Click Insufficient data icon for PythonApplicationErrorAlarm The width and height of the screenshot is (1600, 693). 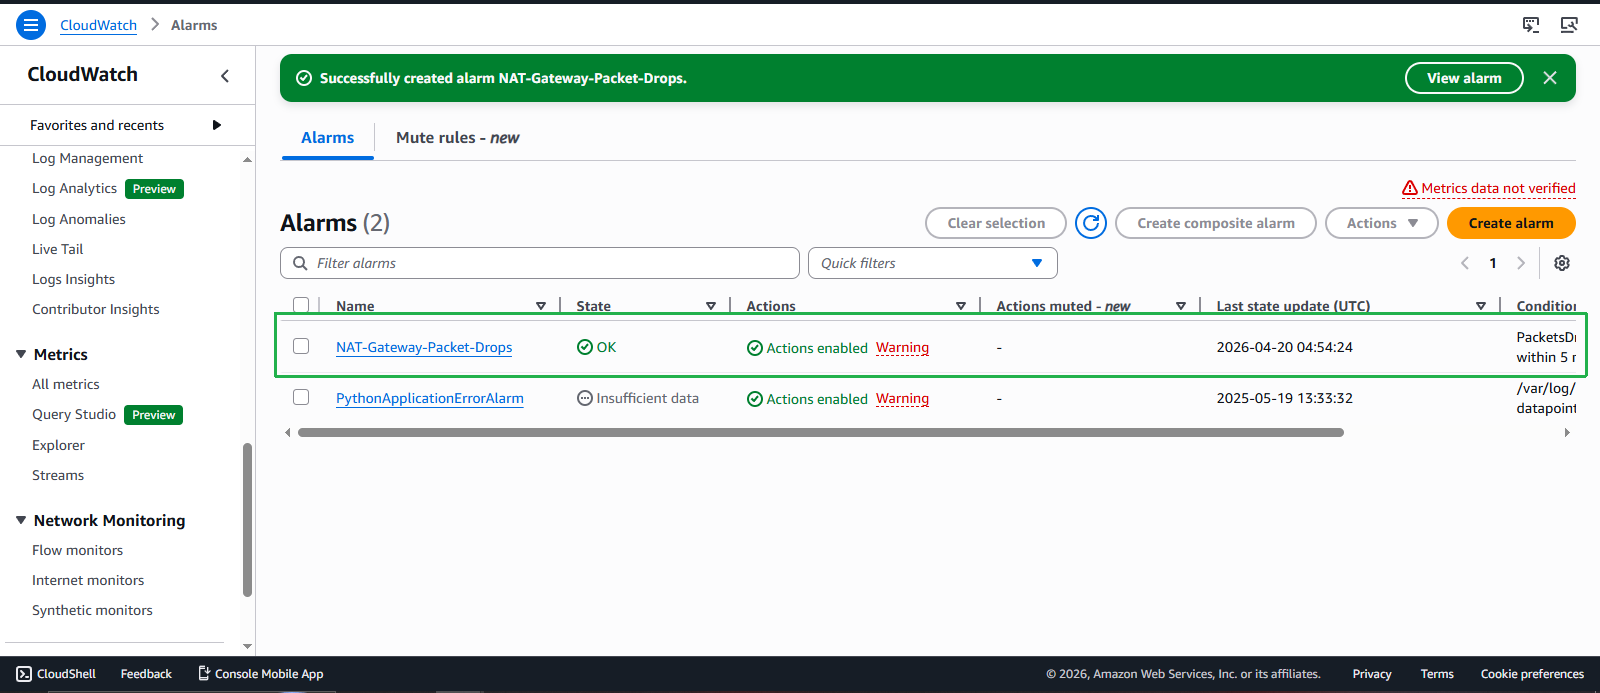point(585,398)
